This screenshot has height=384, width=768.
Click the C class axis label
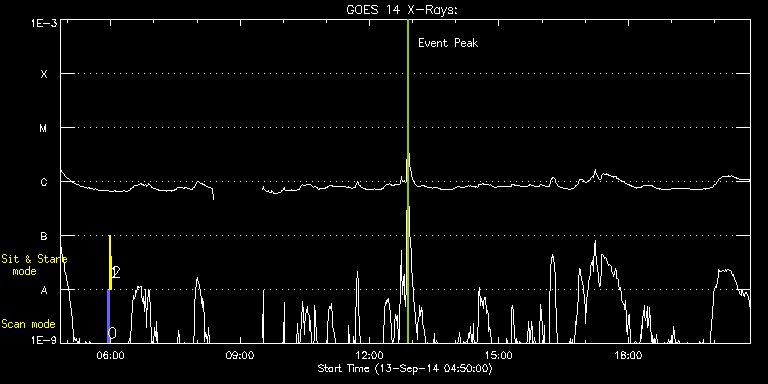click(44, 182)
